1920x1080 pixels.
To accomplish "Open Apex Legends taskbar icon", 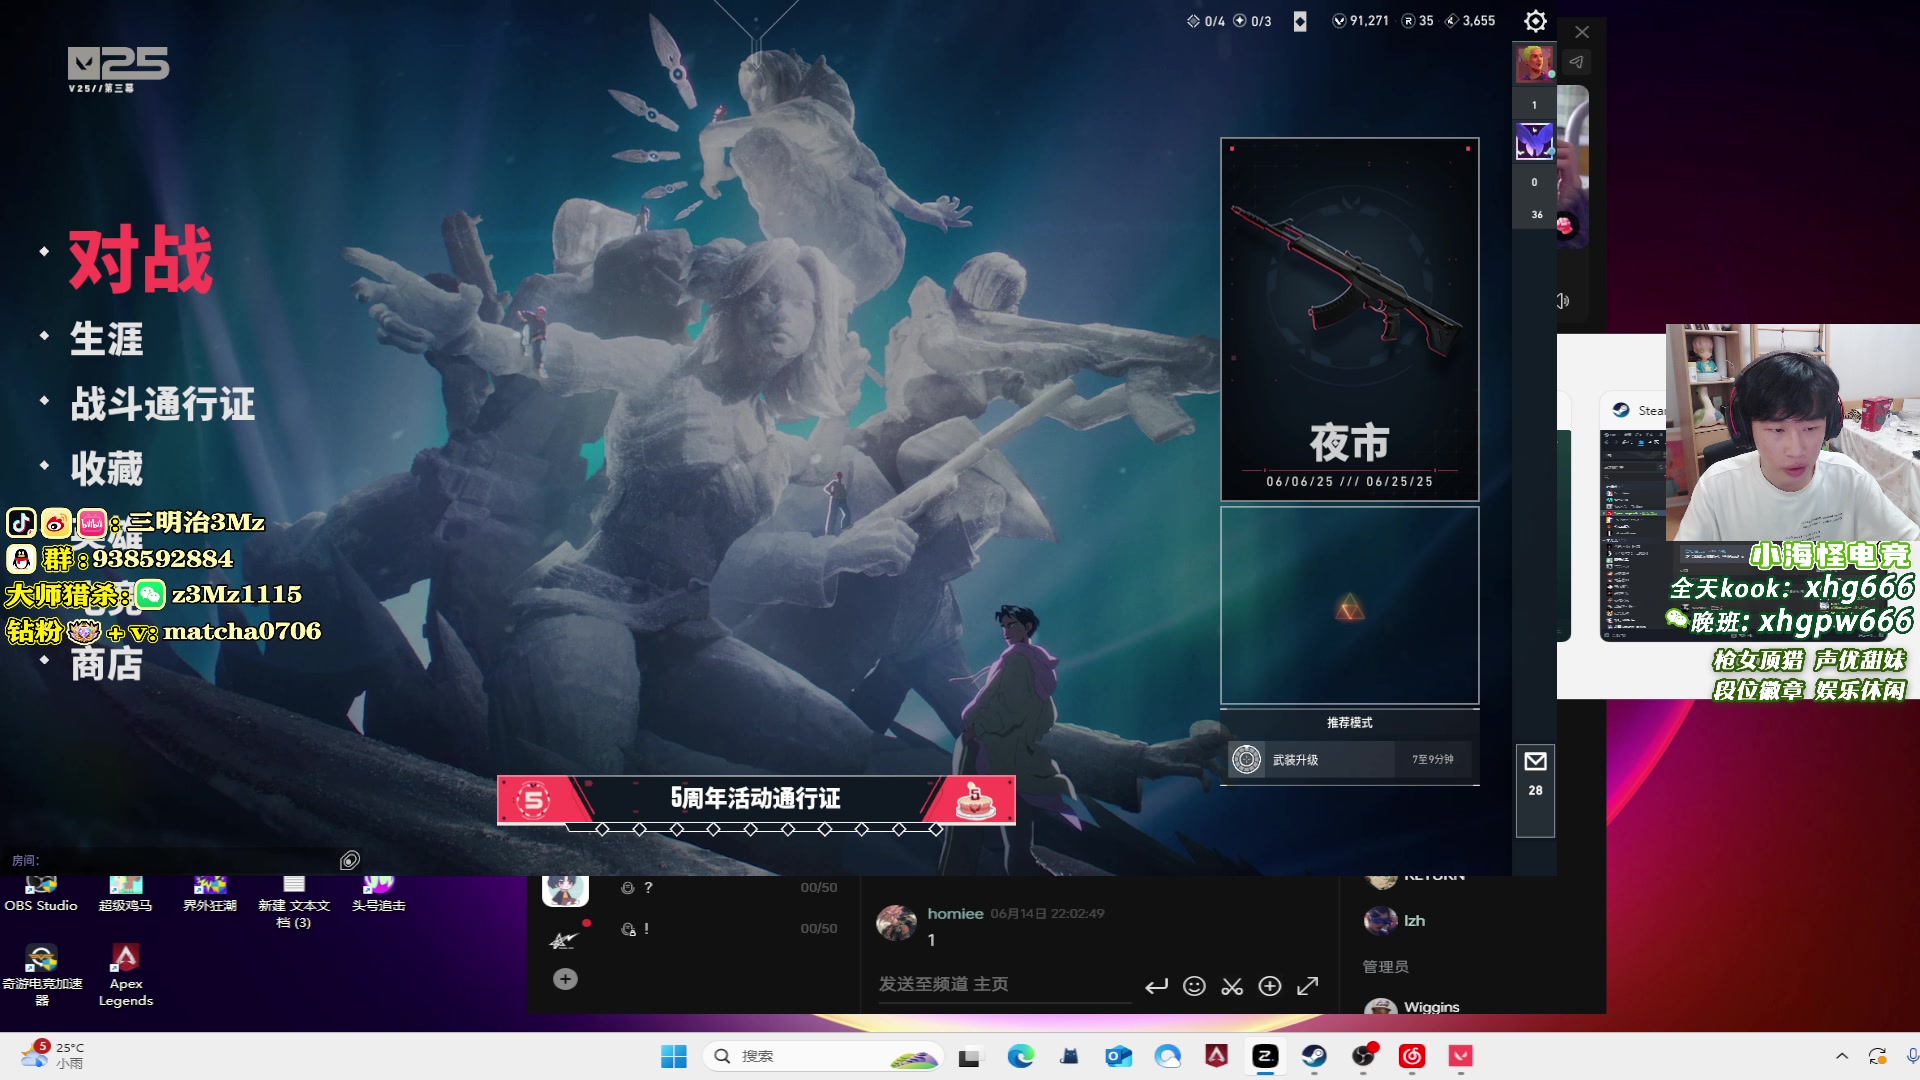I will point(1216,1056).
